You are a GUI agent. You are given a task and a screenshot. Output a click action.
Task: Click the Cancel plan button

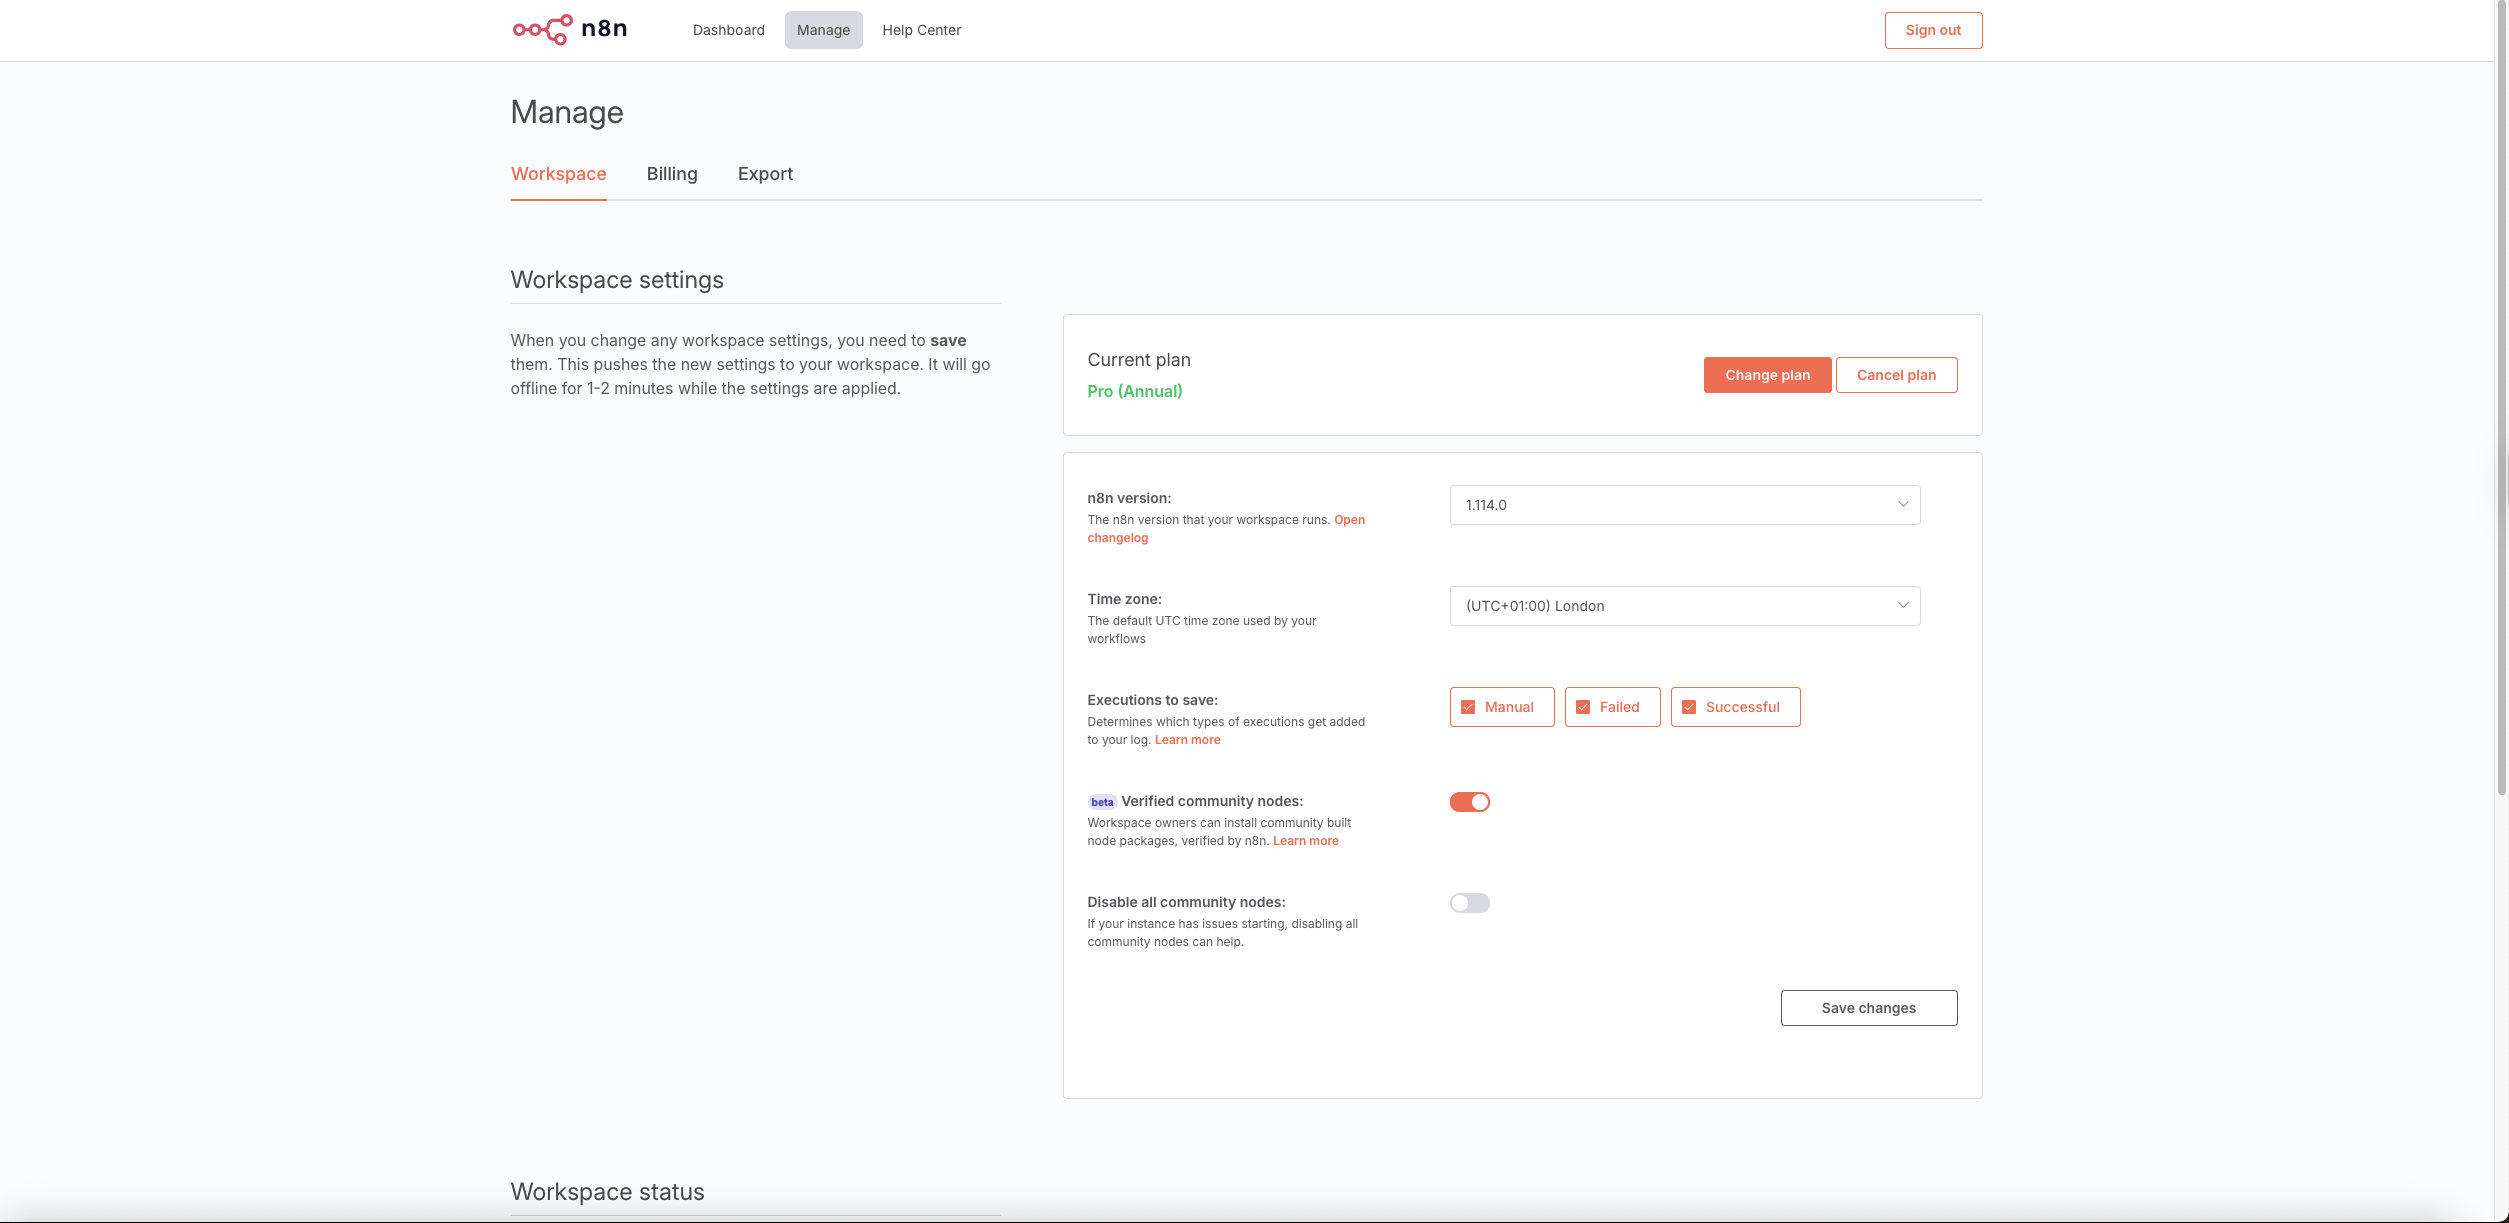(x=1896, y=375)
